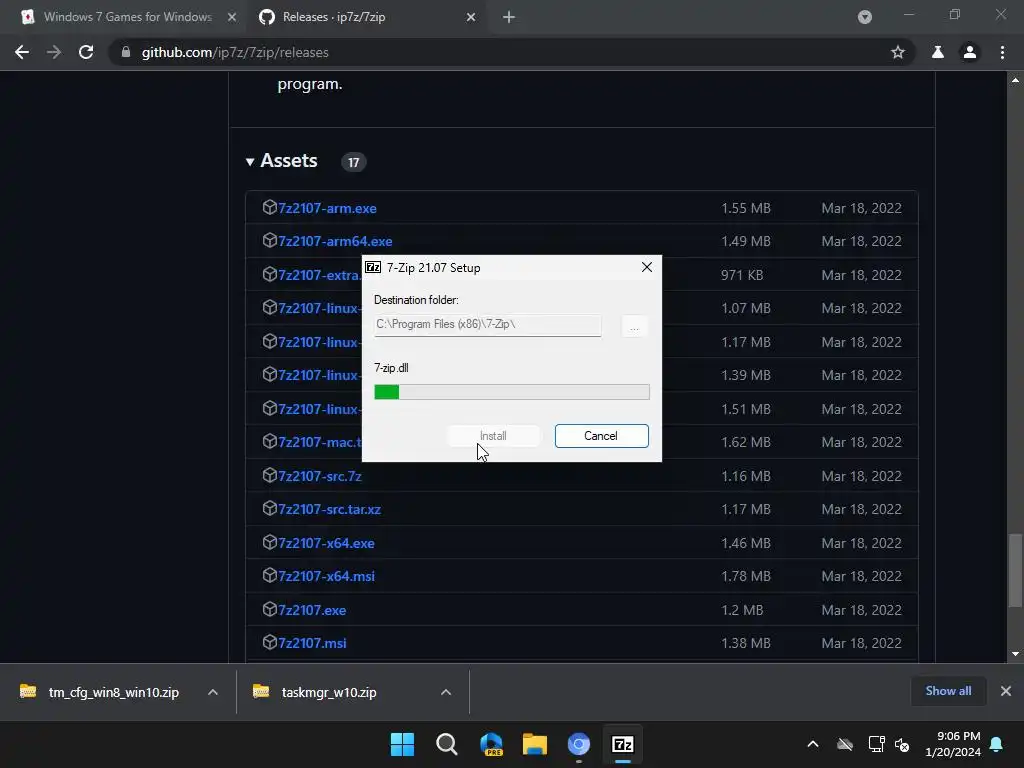Click the browse (...) folder button
This screenshot has height=768, width=1024.
pyautogui.click(x=634, y=326)
